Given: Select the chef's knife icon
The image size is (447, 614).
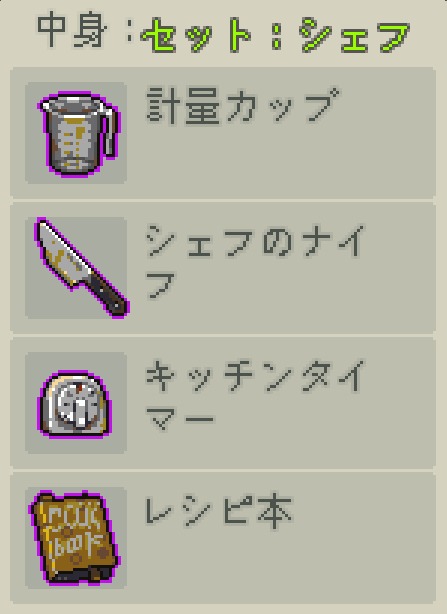Looking at the screenshot, I should pos(82,267).
